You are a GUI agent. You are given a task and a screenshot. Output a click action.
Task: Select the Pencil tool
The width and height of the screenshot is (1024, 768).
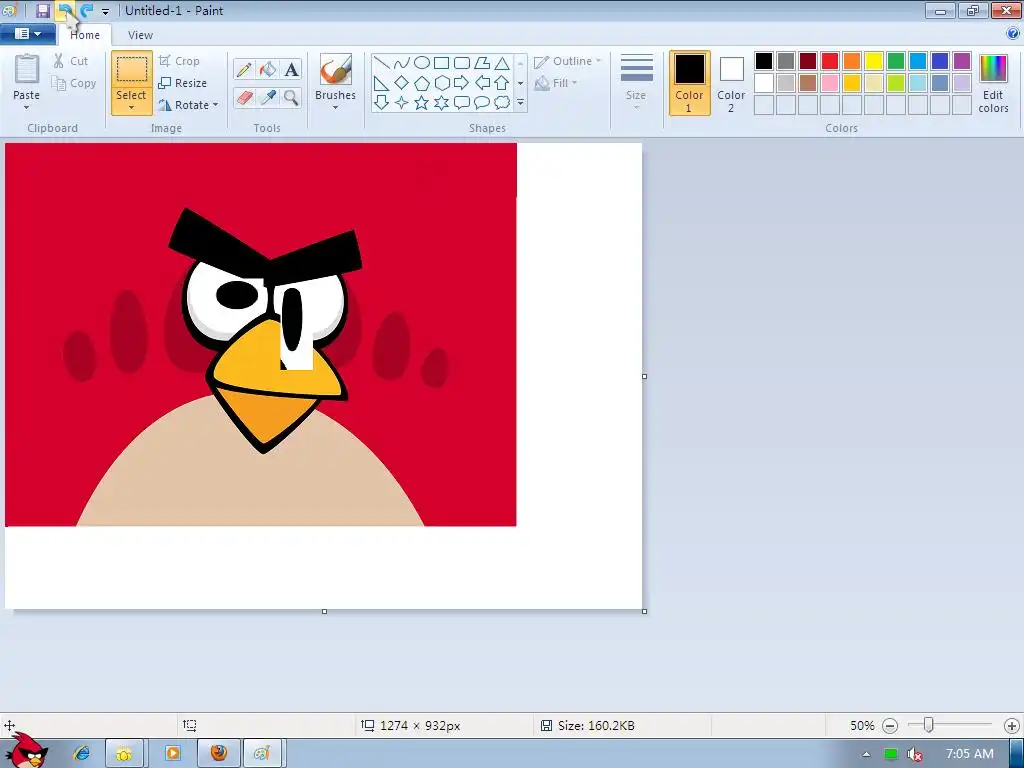click(x=244, y=69)
